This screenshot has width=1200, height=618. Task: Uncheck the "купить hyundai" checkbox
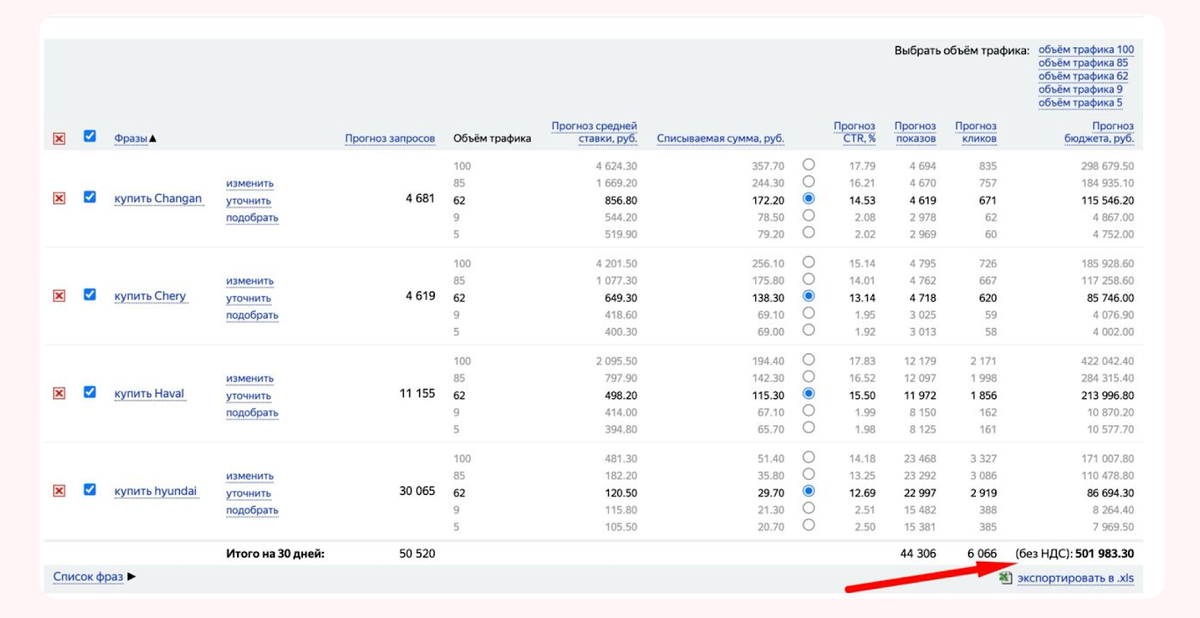tap(90, 489)
